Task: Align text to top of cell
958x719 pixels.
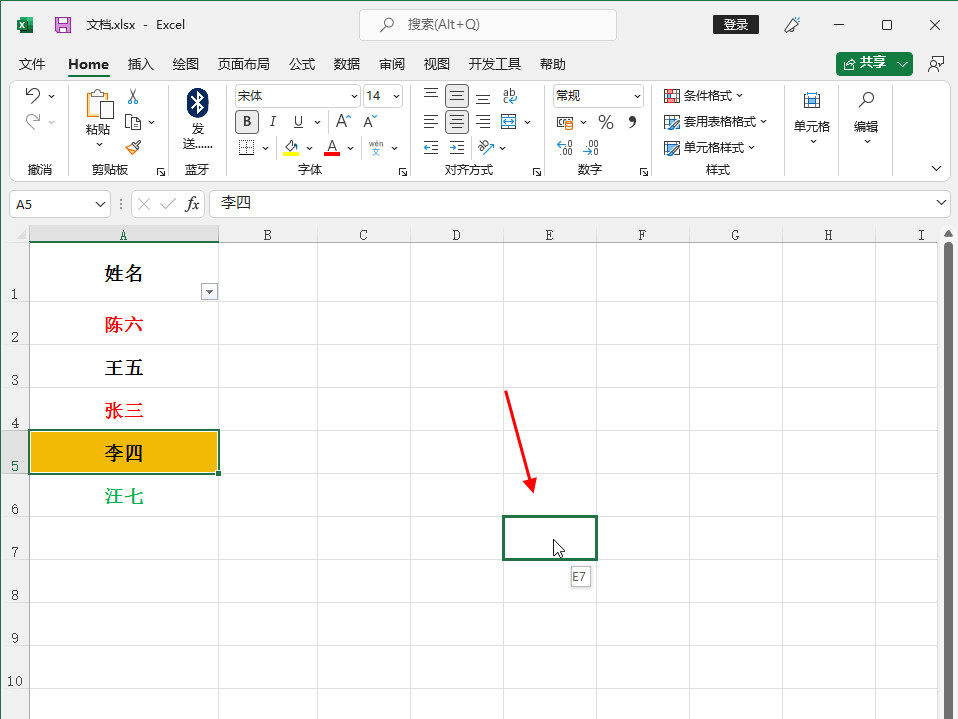Action: click(x=431, y=95)
